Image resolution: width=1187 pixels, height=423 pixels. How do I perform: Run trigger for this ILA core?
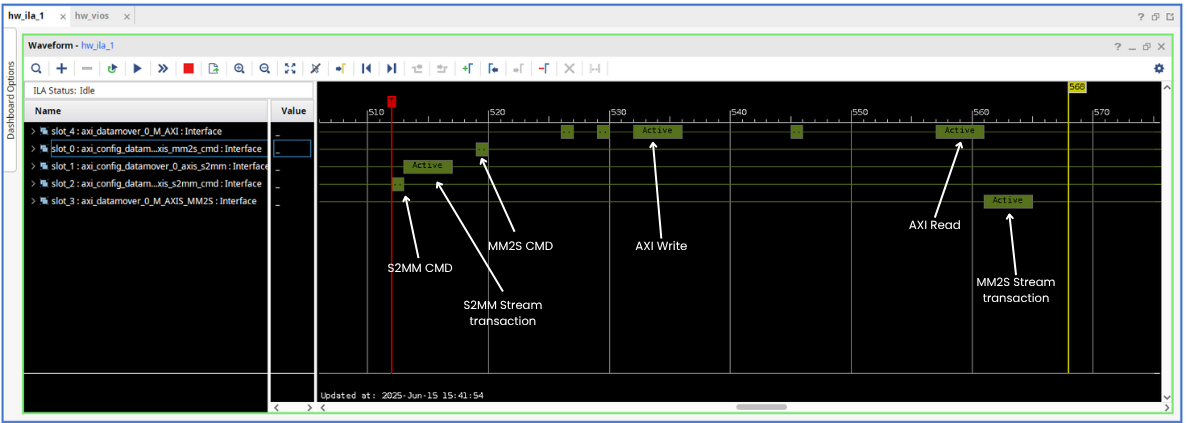tap(137, 68)
